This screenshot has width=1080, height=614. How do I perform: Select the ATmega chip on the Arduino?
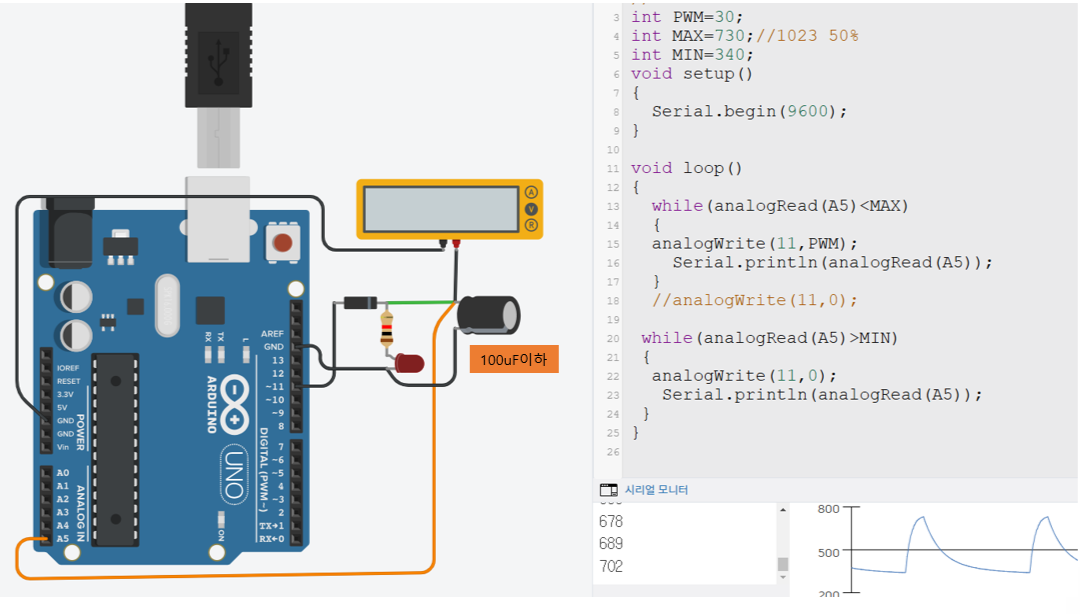coord(114,448)
